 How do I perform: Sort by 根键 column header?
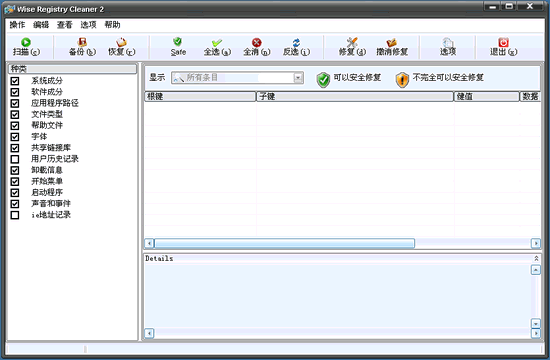pyautogui.click(x=200, y=96)
